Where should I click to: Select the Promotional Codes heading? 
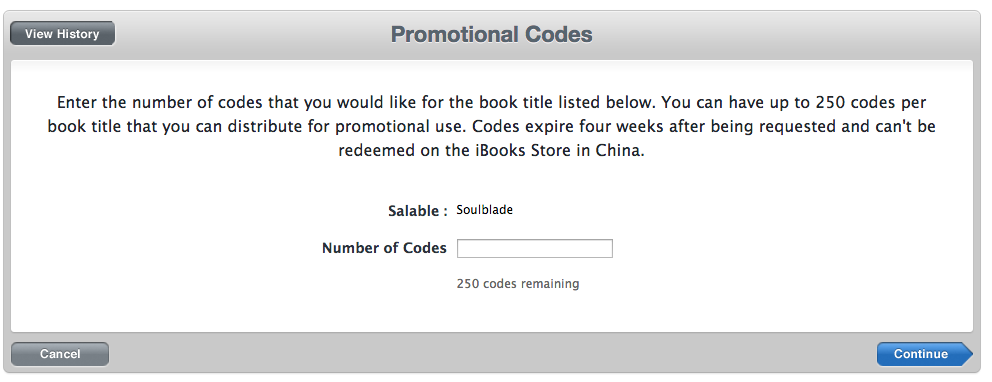492,34
